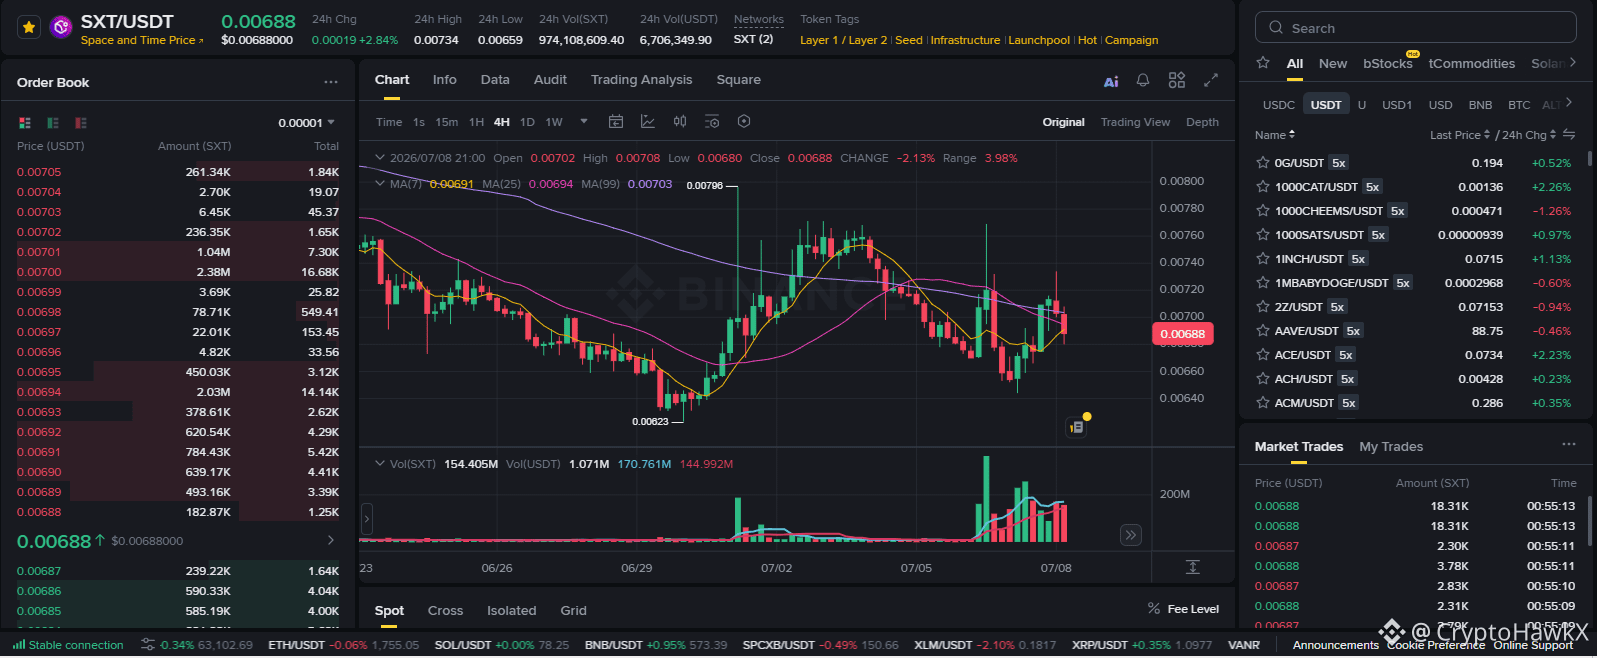Open the chart layout grid icon
1597x658 pixels.
(1177, 80)
